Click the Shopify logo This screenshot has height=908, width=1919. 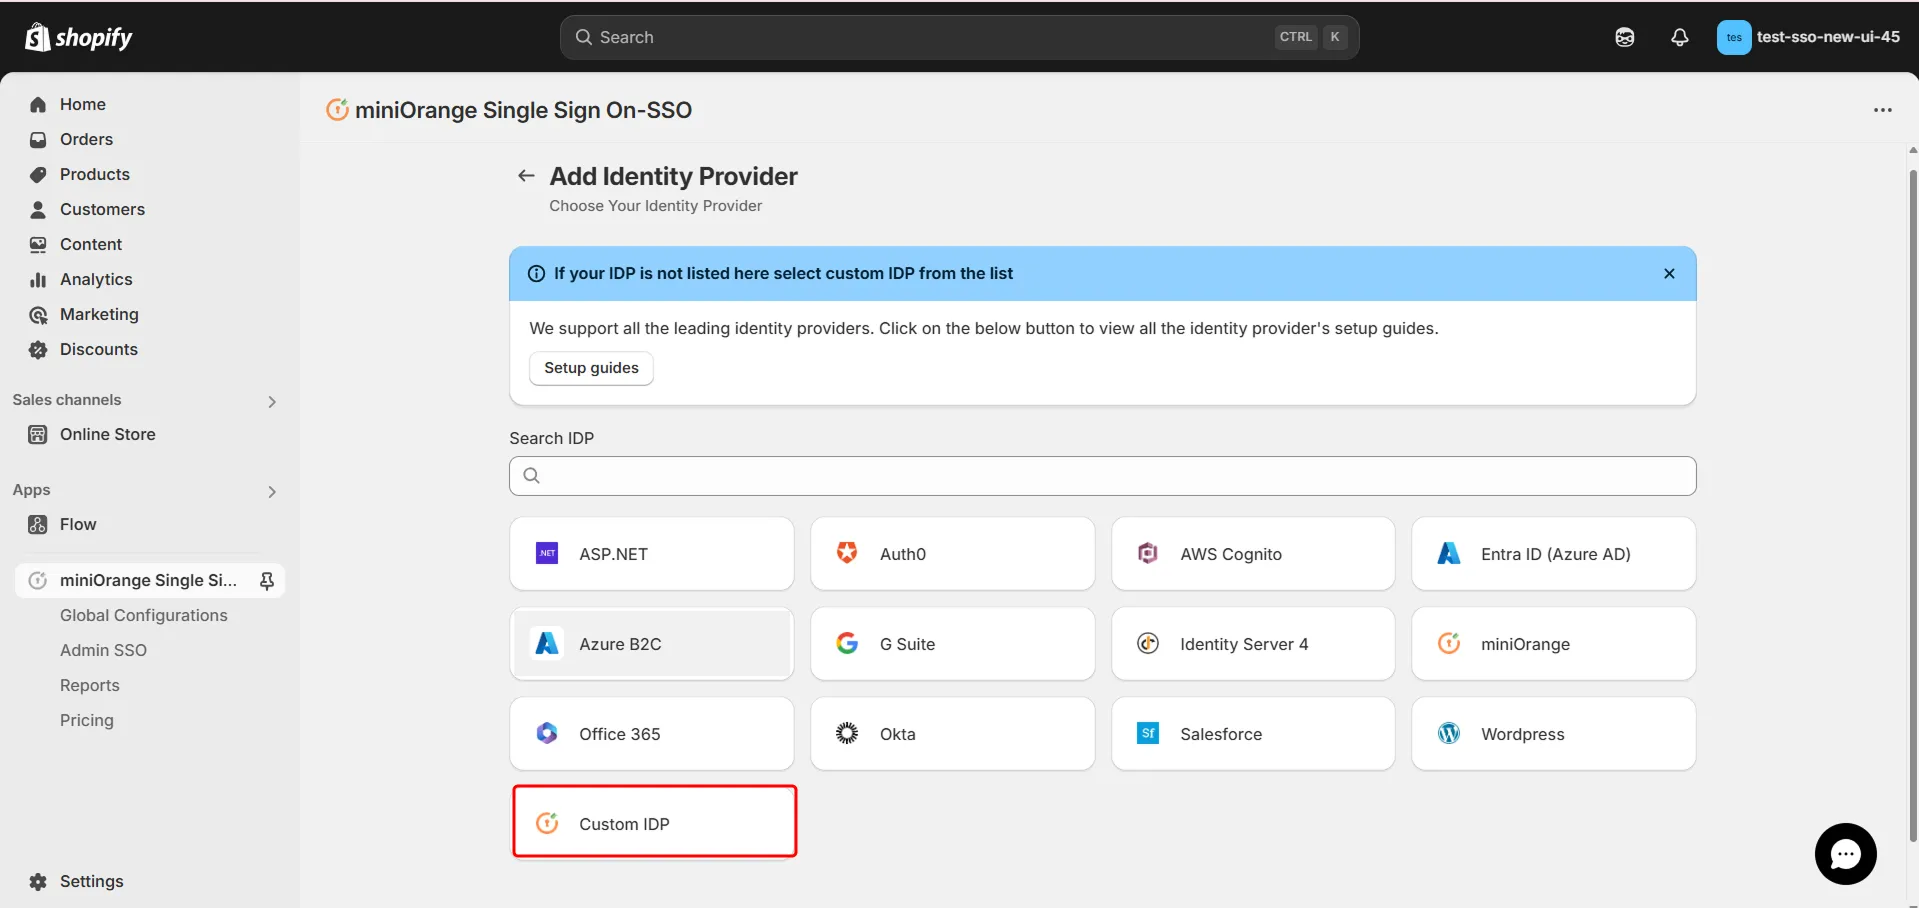[79, 37]
